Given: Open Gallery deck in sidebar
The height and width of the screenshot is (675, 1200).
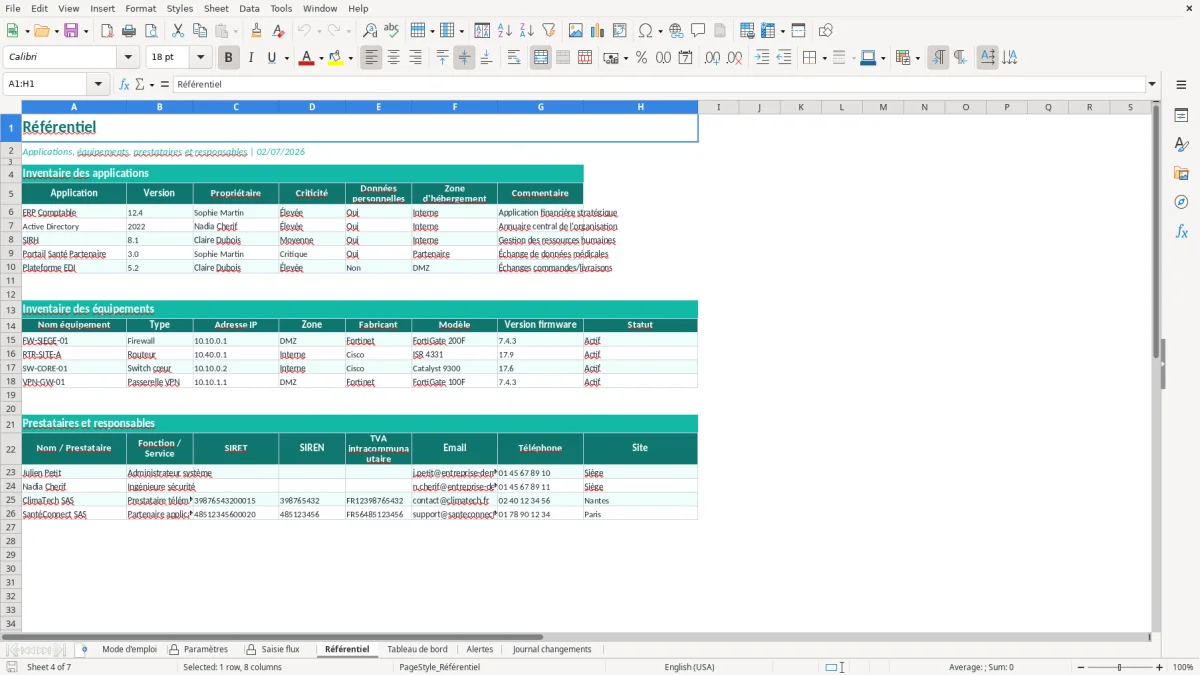Looking at the screenshot, I should 1181,174.
